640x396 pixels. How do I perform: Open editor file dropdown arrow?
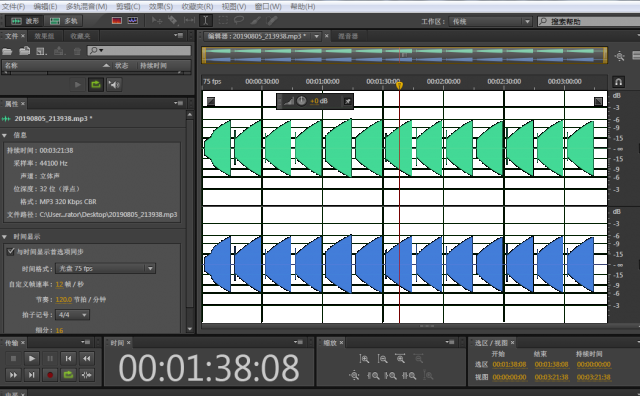tap(316, 36)
